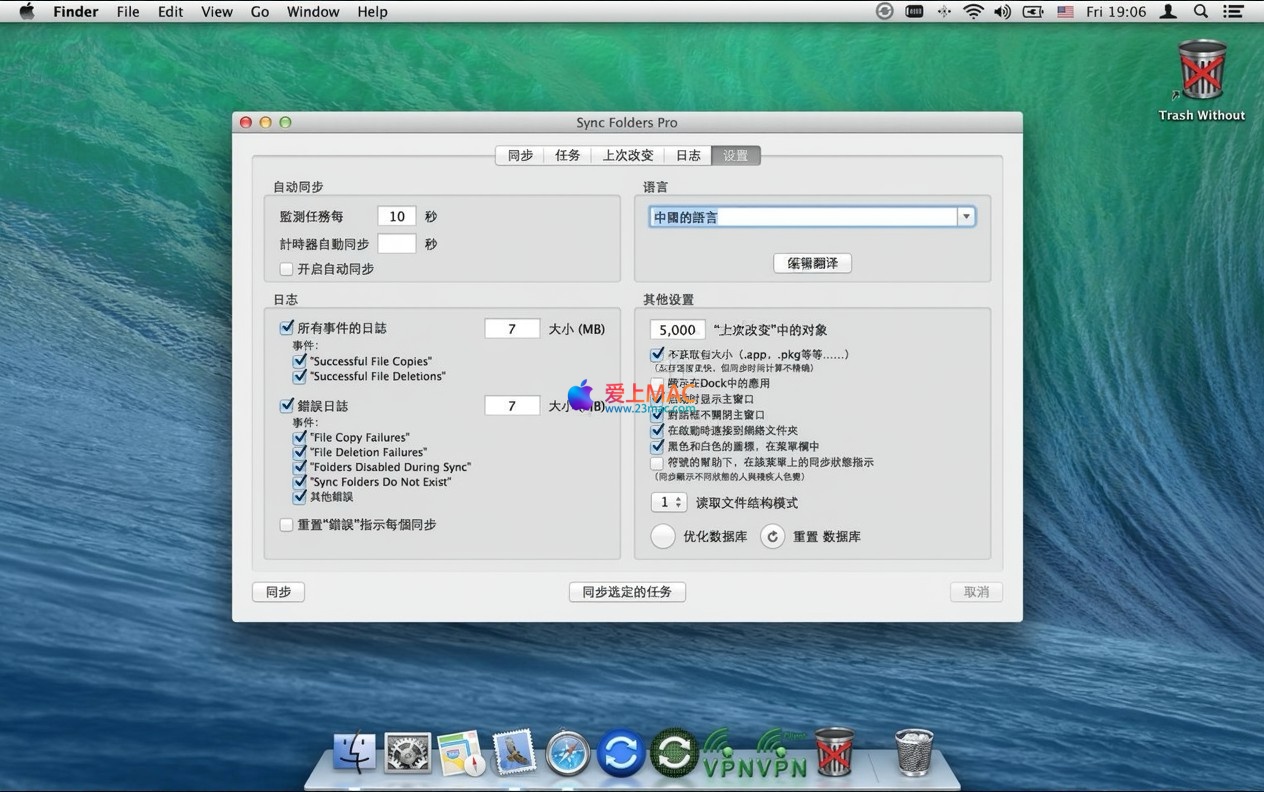
Task: Open the Trash Without desktop icon
Action: pyautogui.click(x=1201, y=72)
